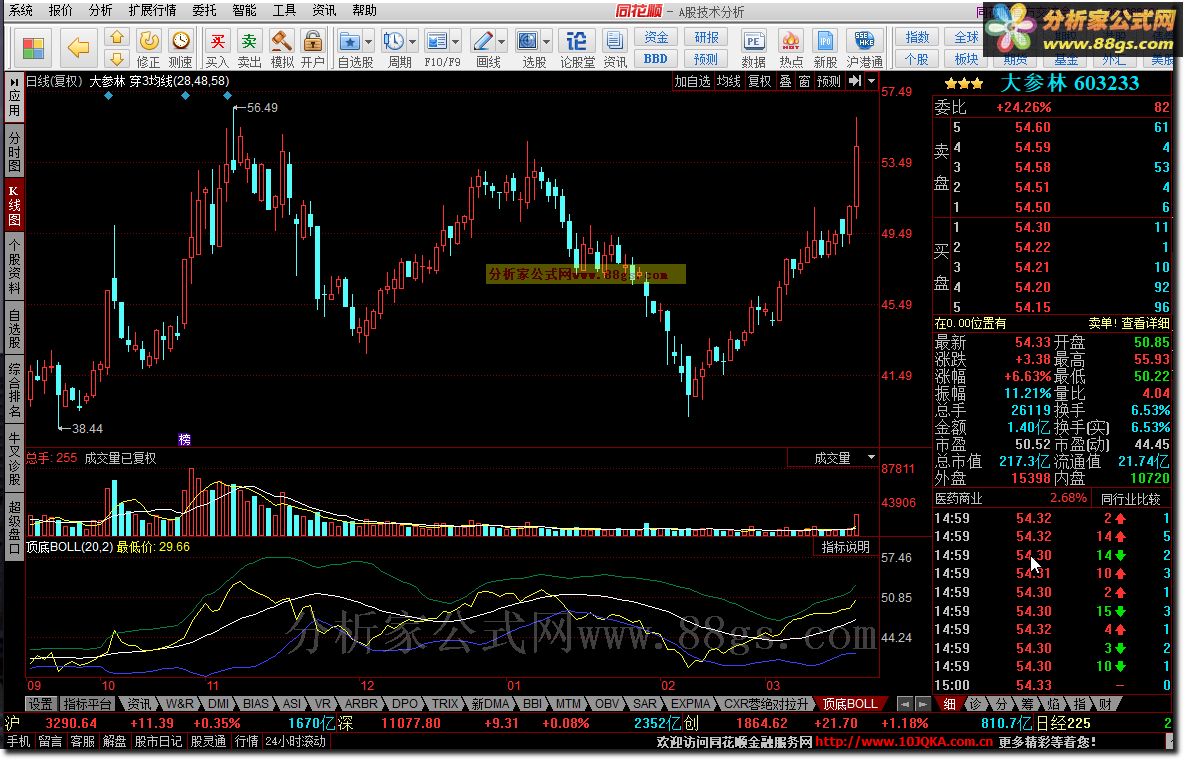Toggle the 预测 forecast chart option
Screen dimensions: 1185x760
(829, 81)
